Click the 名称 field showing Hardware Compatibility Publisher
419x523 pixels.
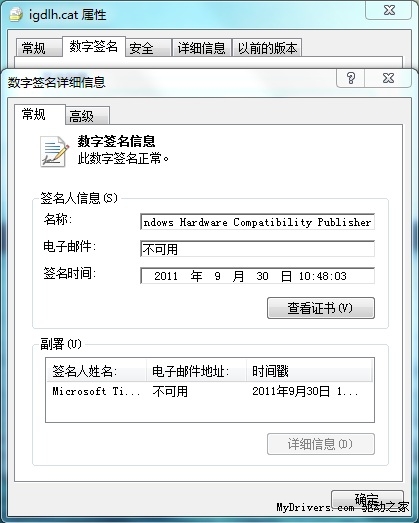257,222
